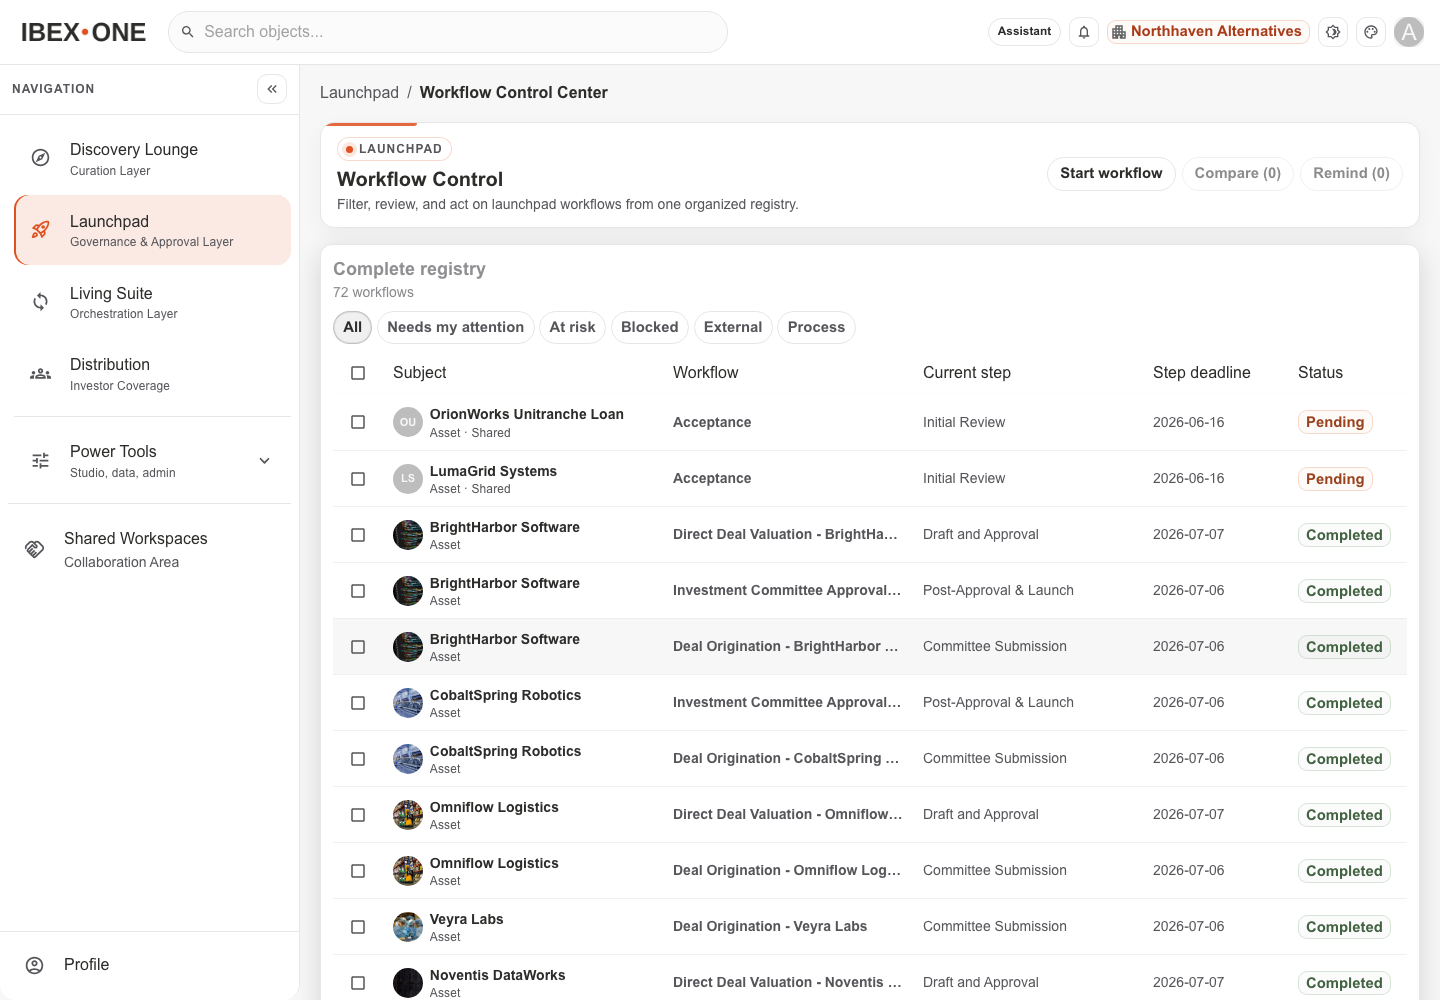The width and height of the screenshot is (1440, 1000).
Task: Collapse the navigation sidebar
Action: (272, 89)
